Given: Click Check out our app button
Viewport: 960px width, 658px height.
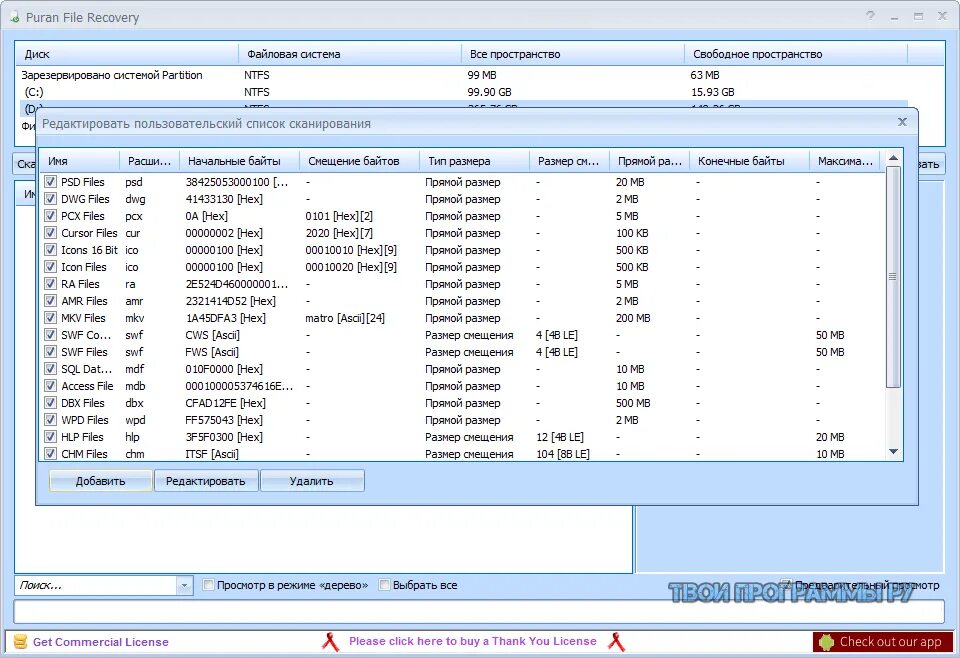Looking at the screenshot, I should [883, 641].
